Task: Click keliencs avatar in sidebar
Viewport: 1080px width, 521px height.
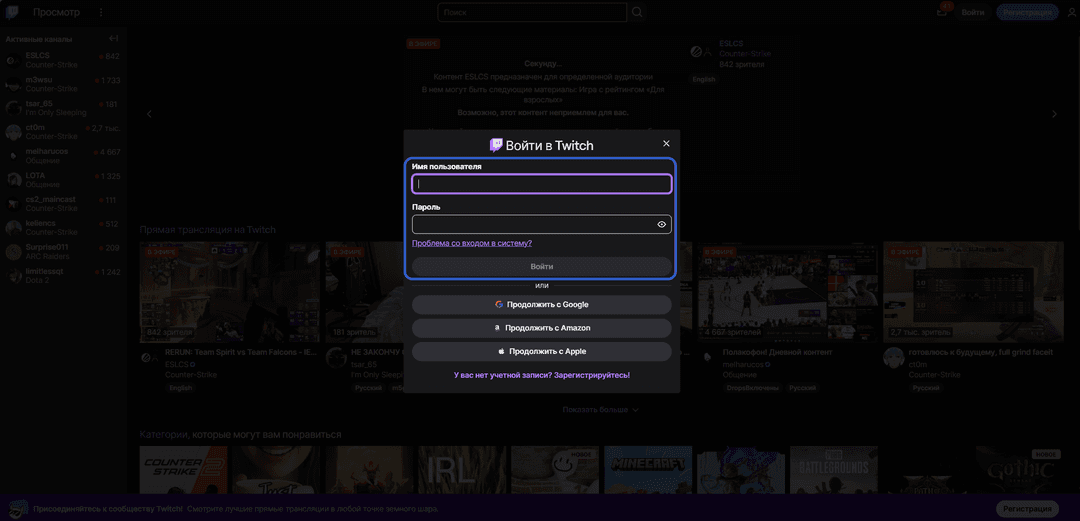Action: click(12, 228)
